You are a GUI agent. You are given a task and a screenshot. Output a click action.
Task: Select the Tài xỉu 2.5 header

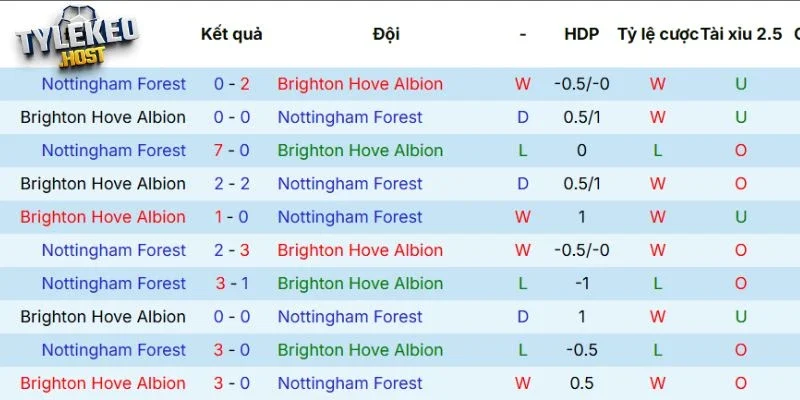(741, 34)
